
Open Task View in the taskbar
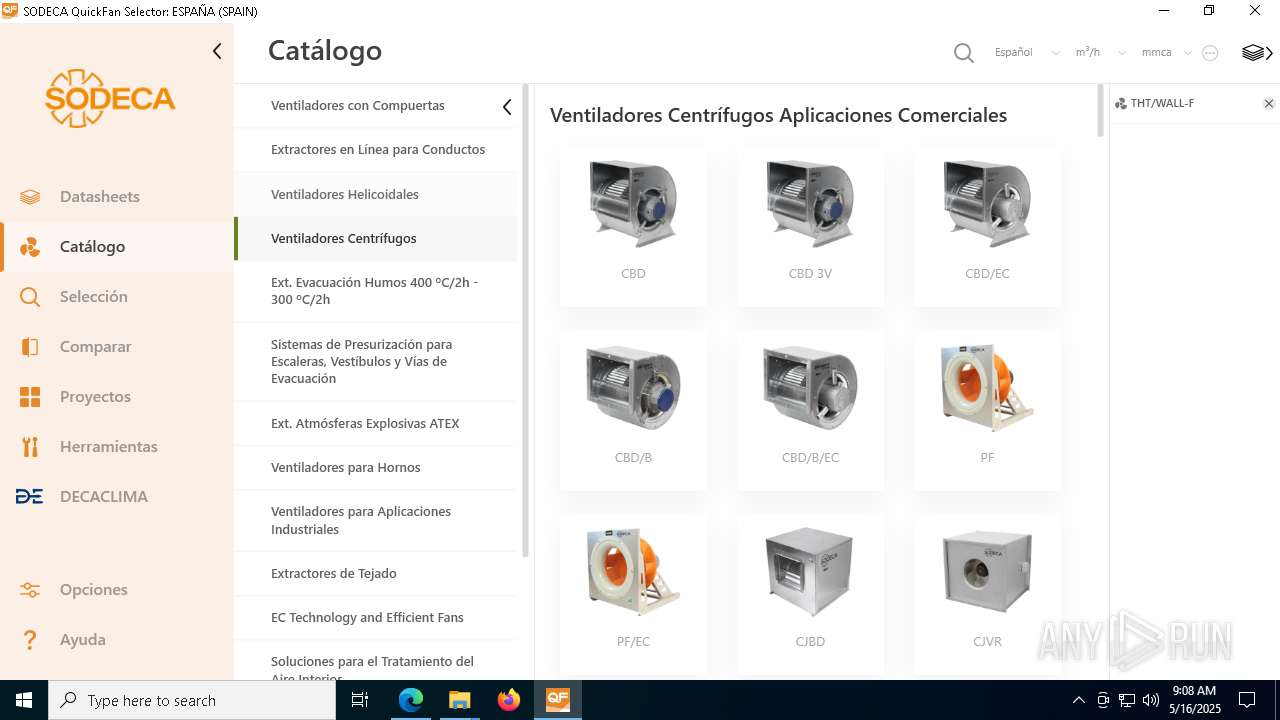pyautogui.click(x=360, y=700)
